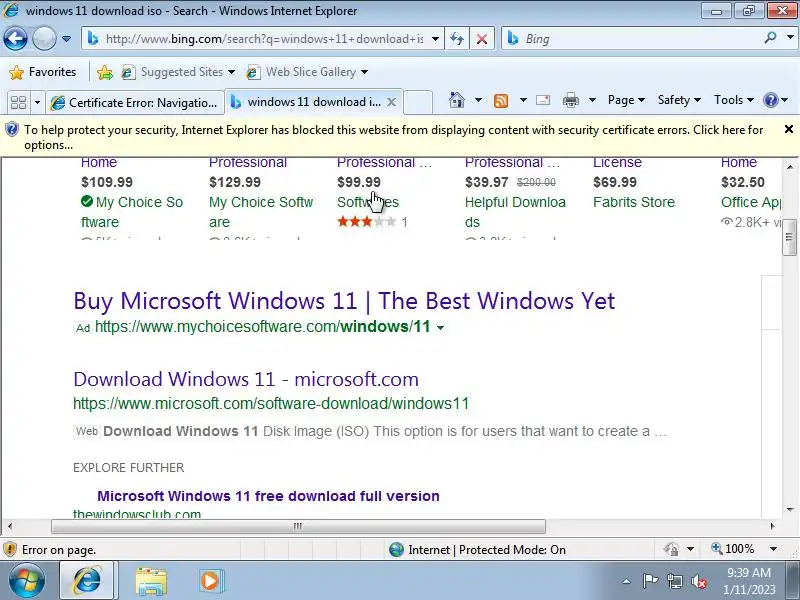Expand the tab list dropdown arrow
The image size is (800, 600).
click(x=37, y=103)
